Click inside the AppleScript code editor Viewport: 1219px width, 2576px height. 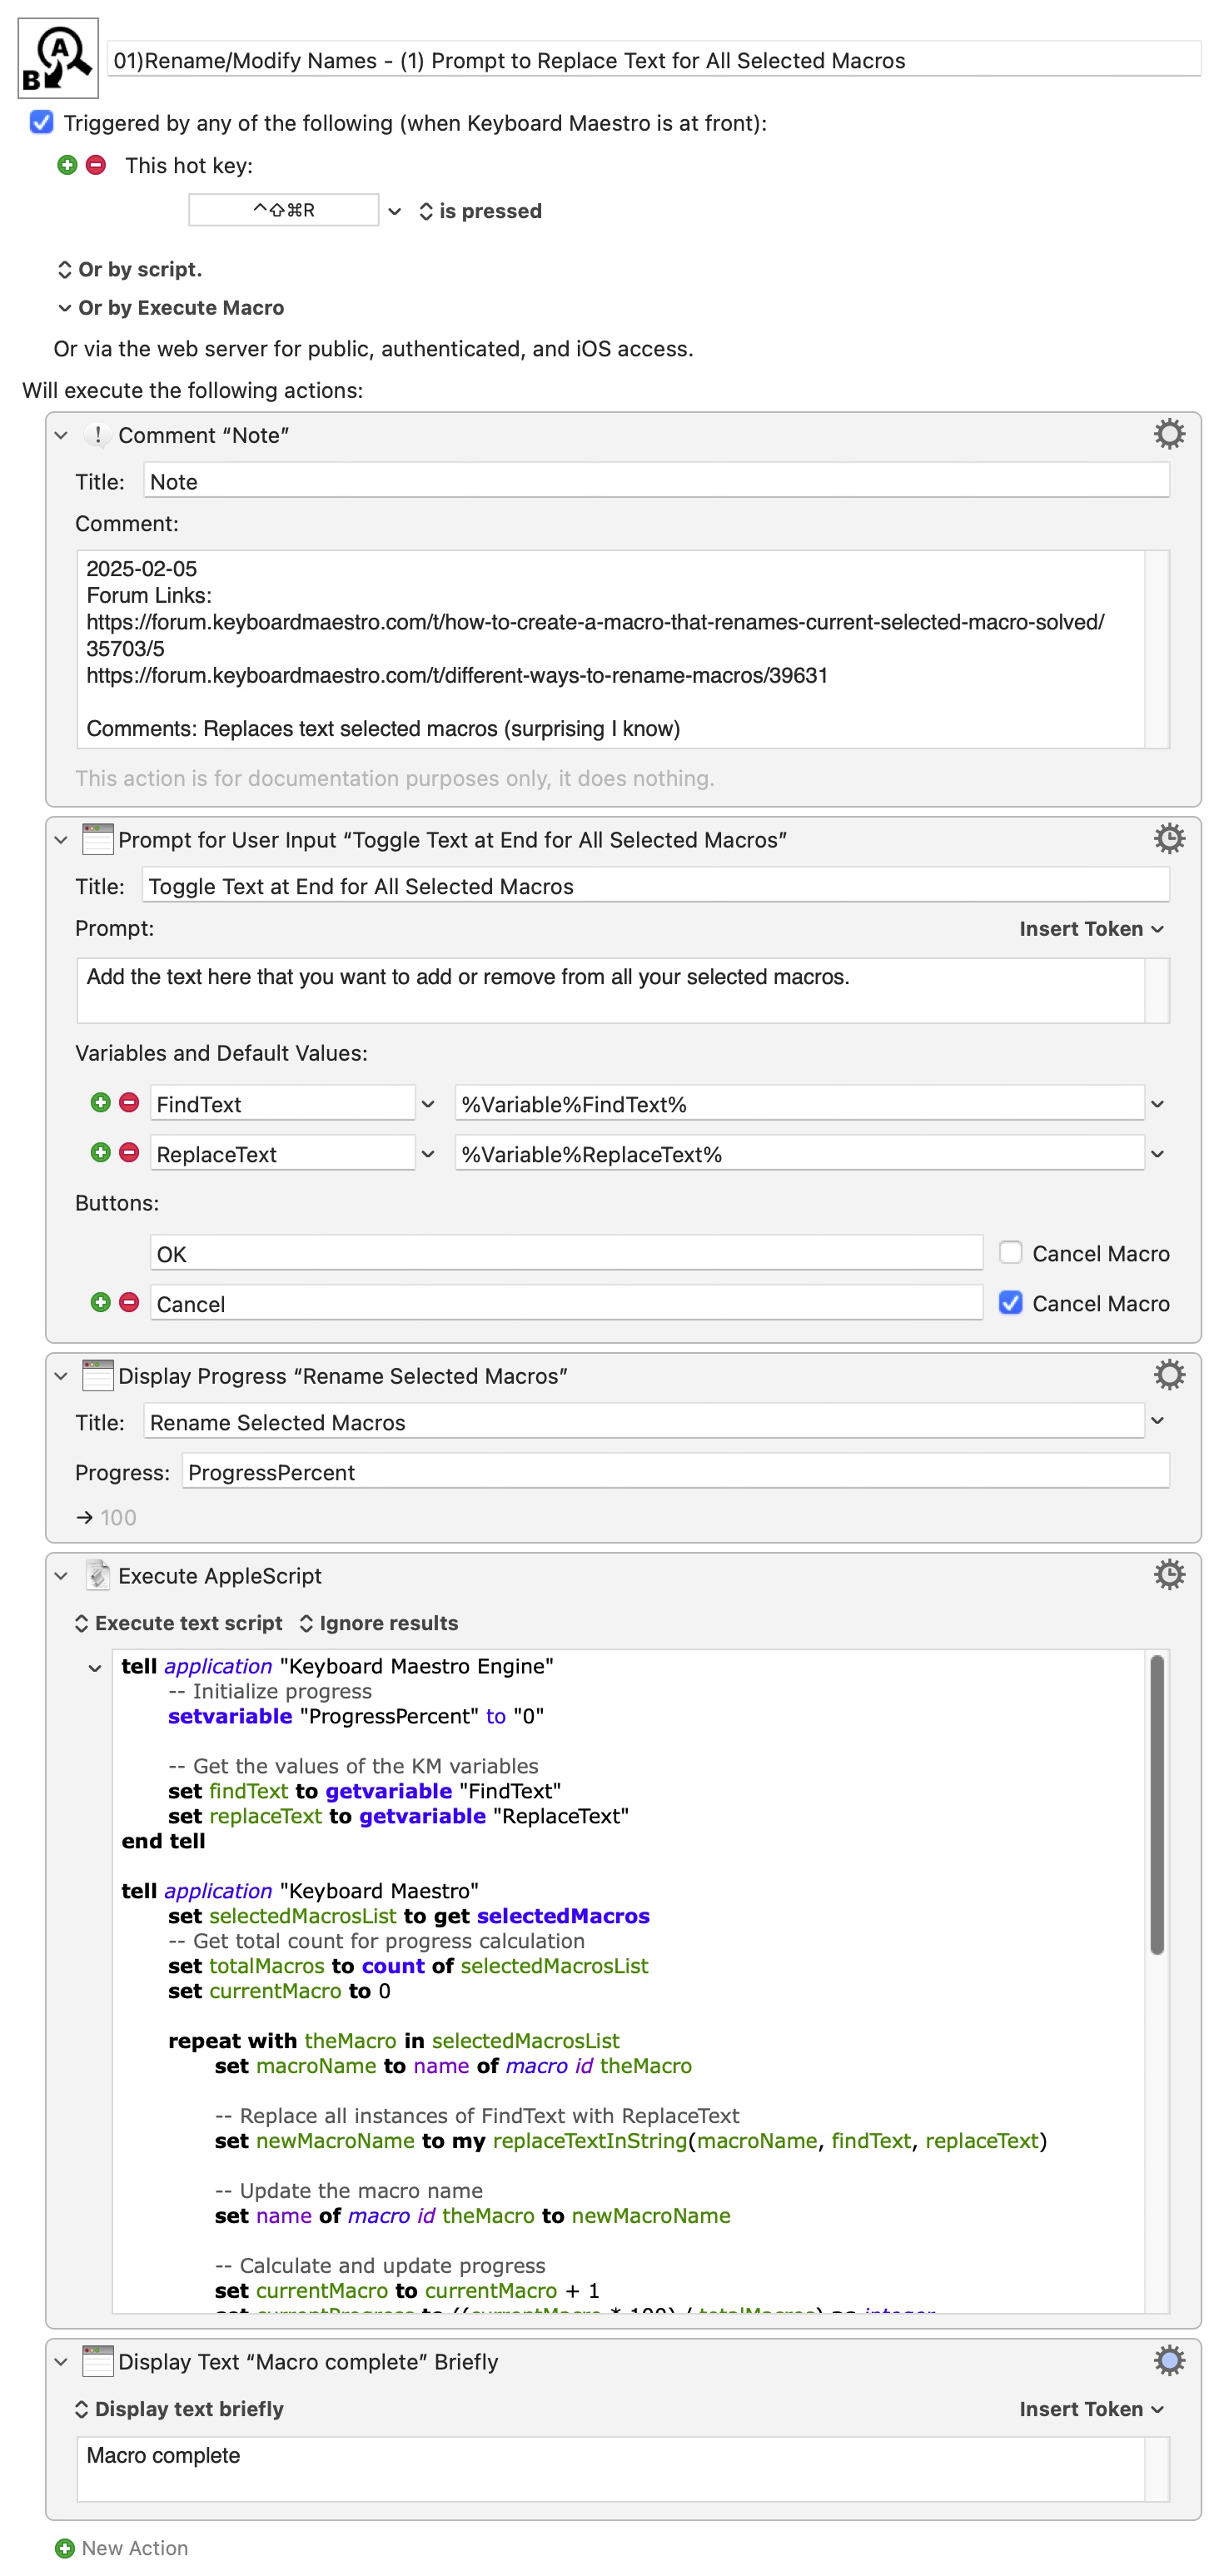(628, 1980)
